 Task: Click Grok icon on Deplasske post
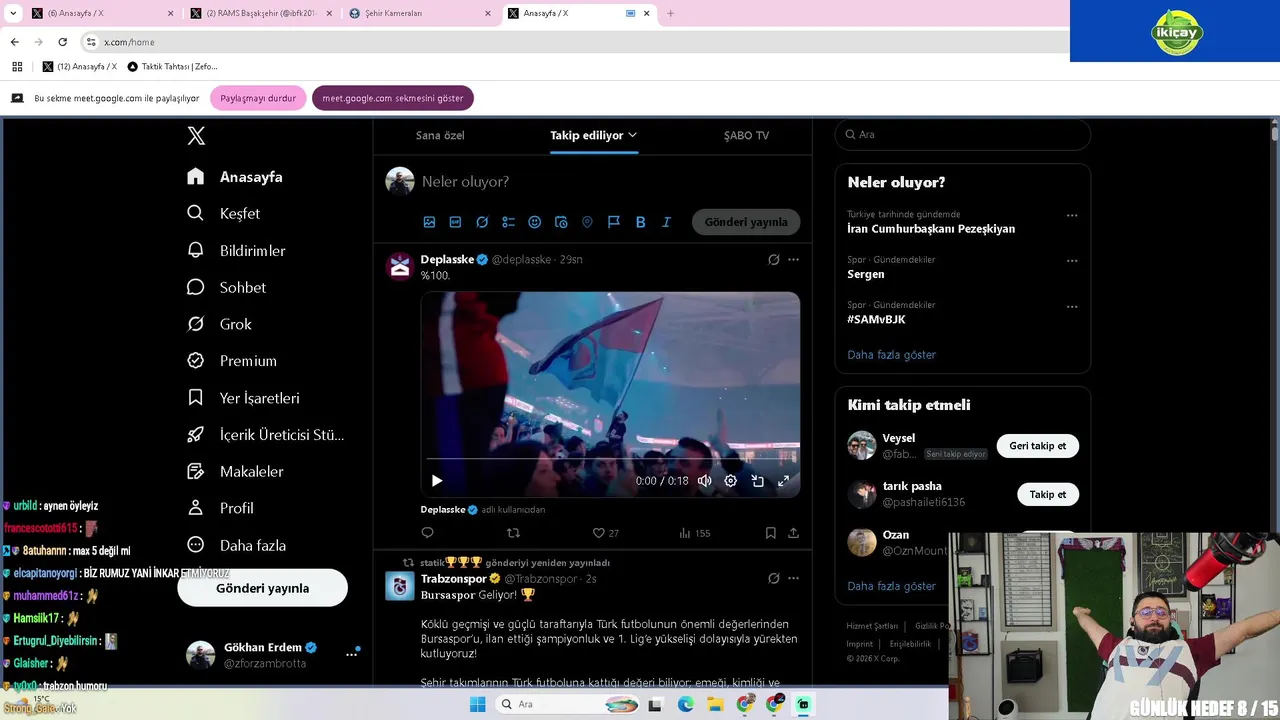(x=773, y=259)
